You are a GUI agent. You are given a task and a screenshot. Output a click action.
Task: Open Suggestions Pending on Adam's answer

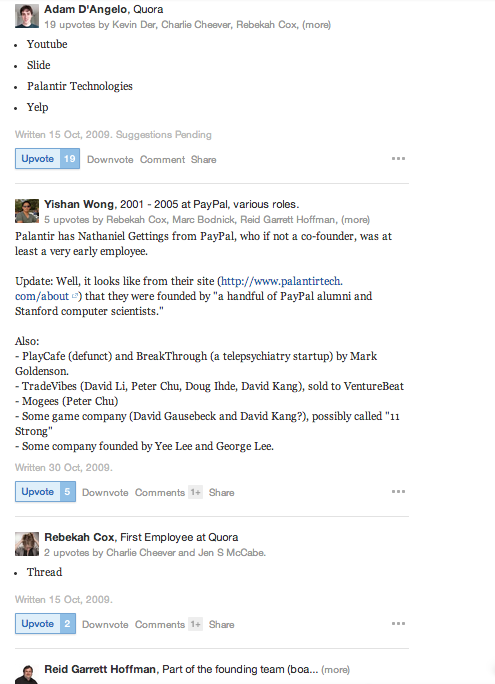point(164,135)
